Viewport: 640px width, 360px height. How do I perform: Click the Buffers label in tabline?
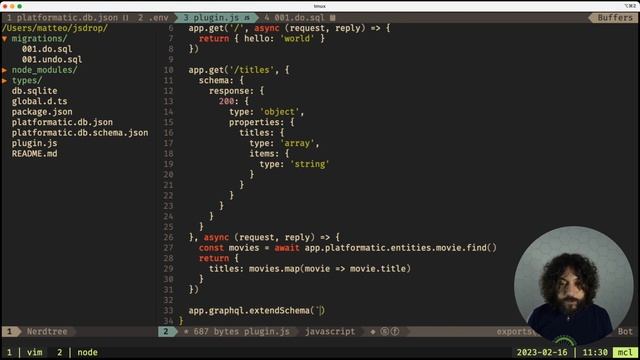click(x=615, y=18)
